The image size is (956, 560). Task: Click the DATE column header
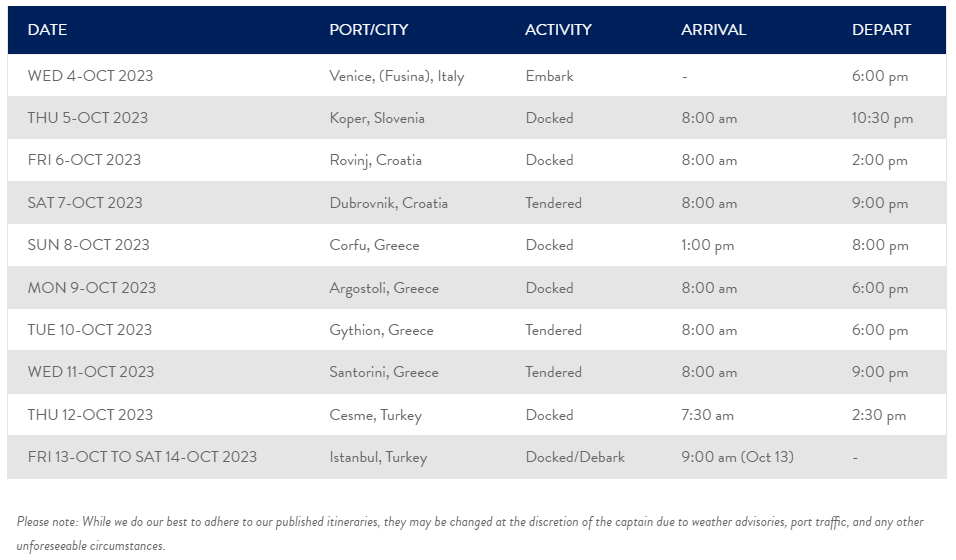coord(47,29)
